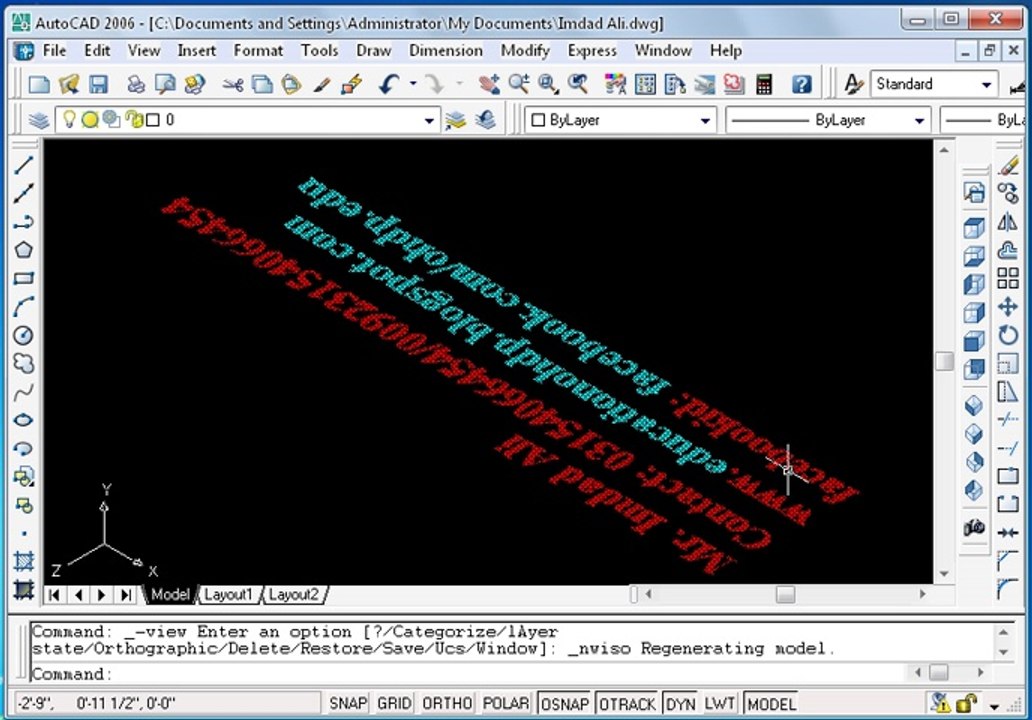Toggle DYN dynamic input
Screen dimensions: 1032x720
pyautogui.click(x=681, y=704)
